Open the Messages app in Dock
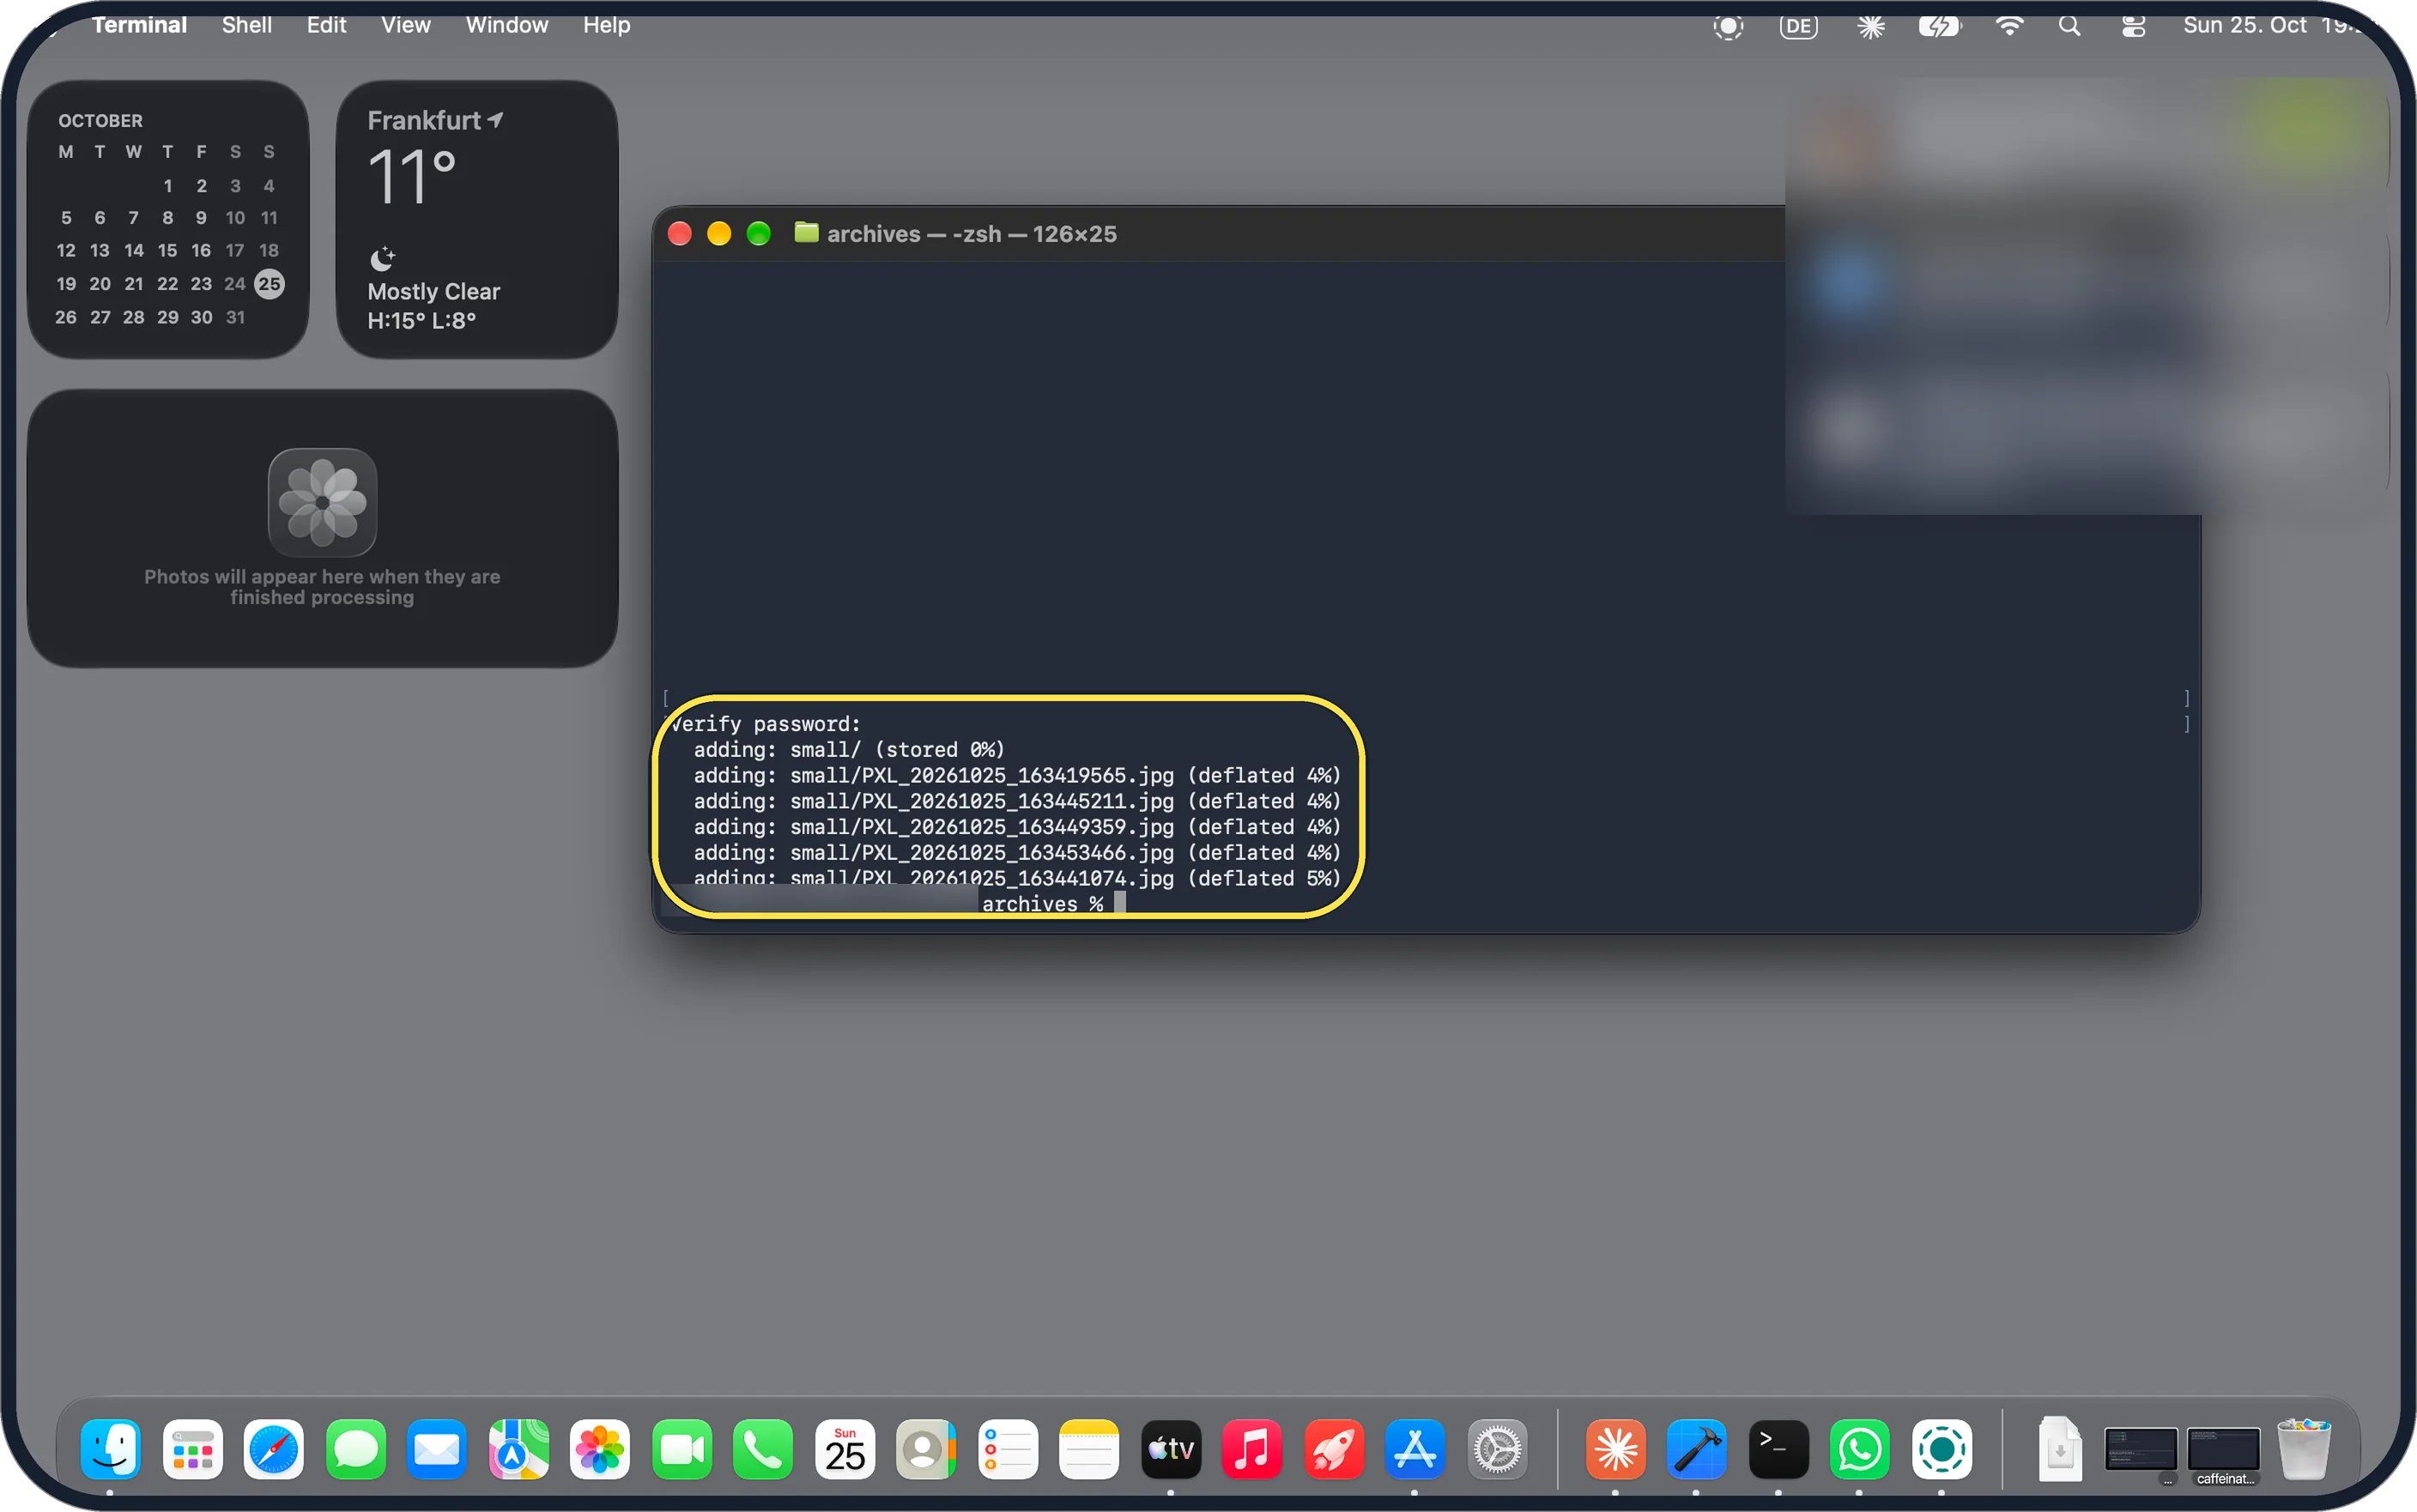2417x1512 pixels. click(356, 1449)
